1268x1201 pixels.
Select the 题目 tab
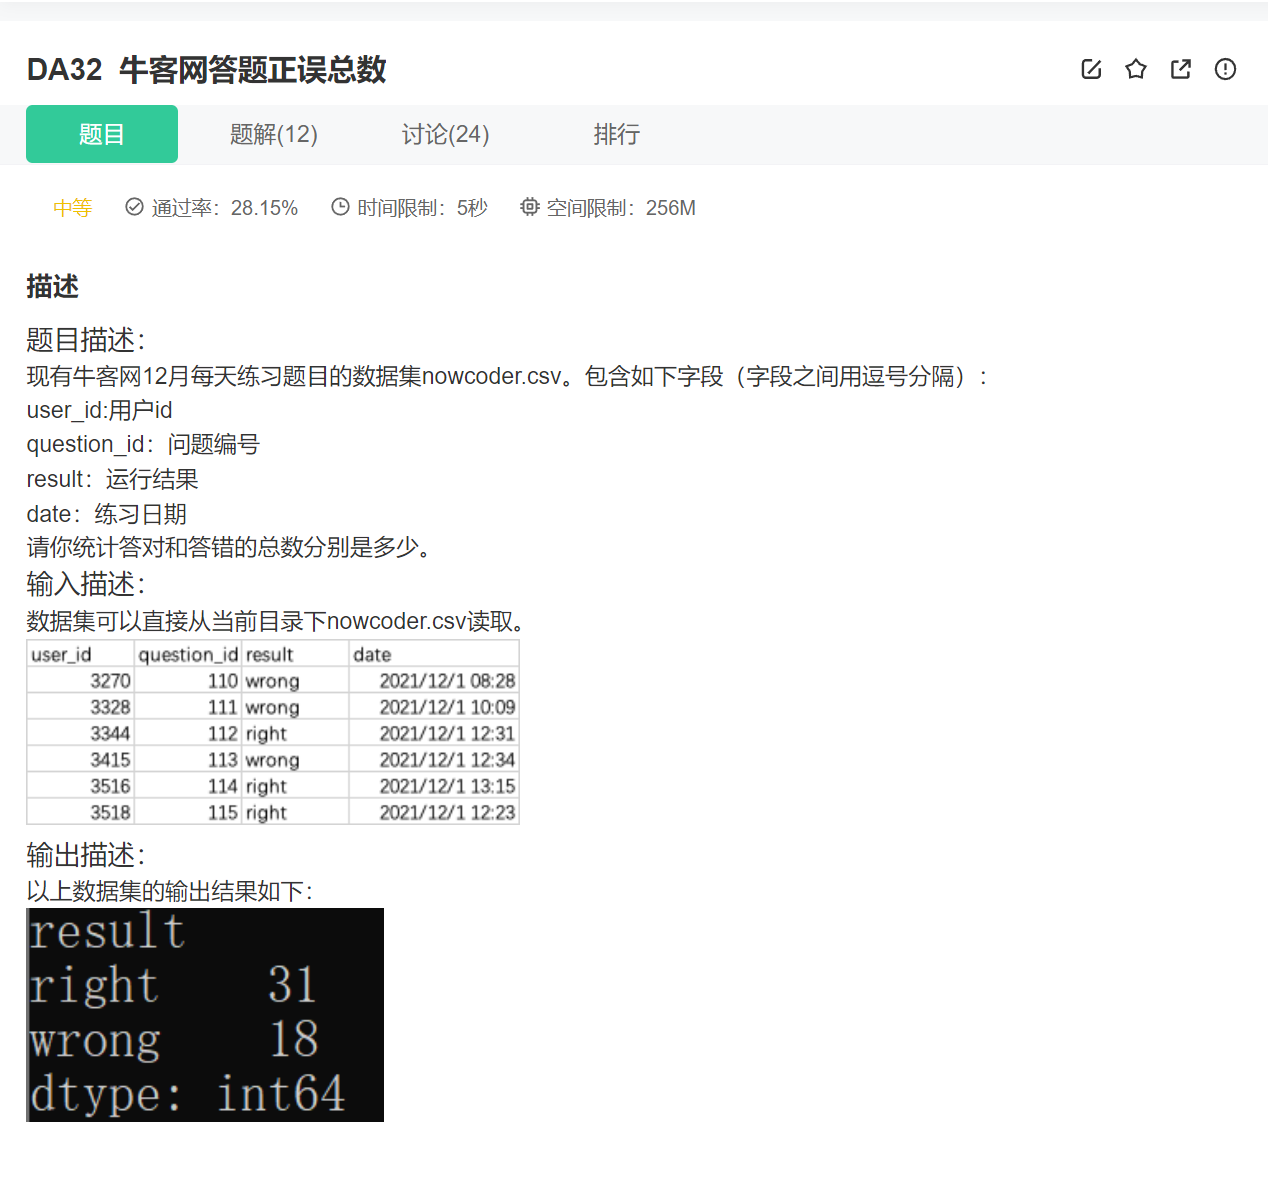102,134
